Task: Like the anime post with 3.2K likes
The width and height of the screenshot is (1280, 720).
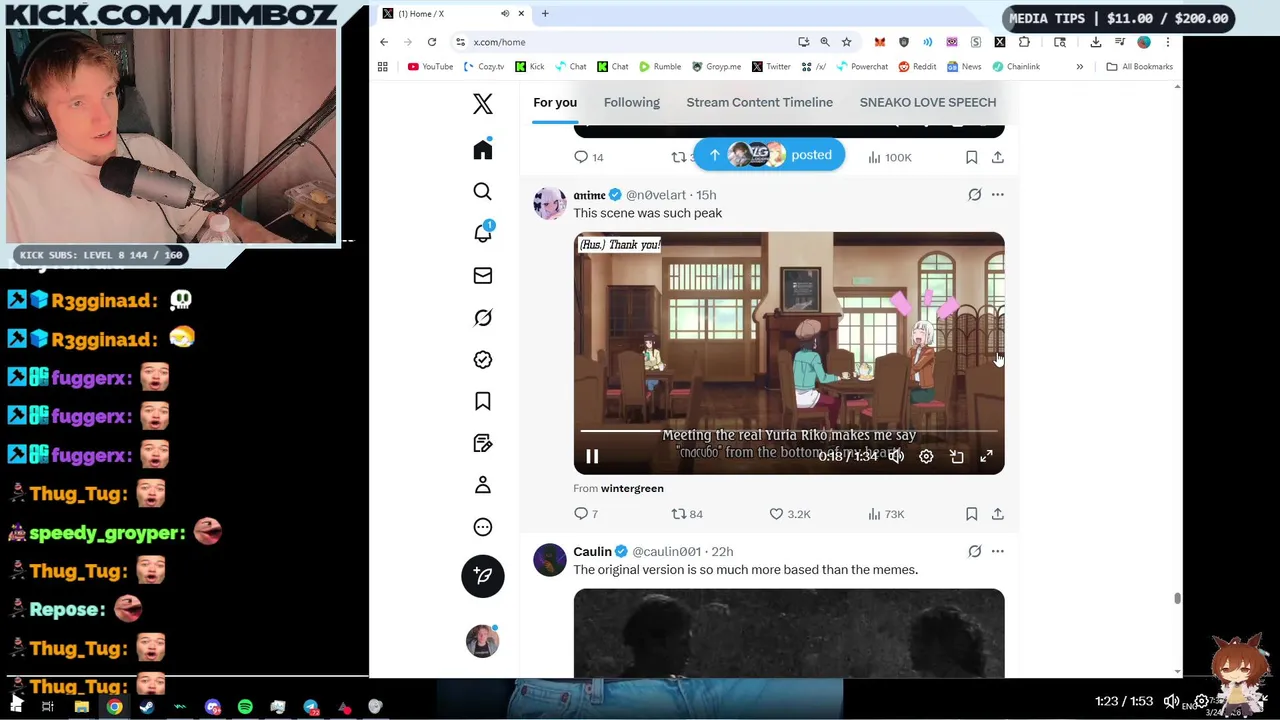Action: (x=790, y=514)
